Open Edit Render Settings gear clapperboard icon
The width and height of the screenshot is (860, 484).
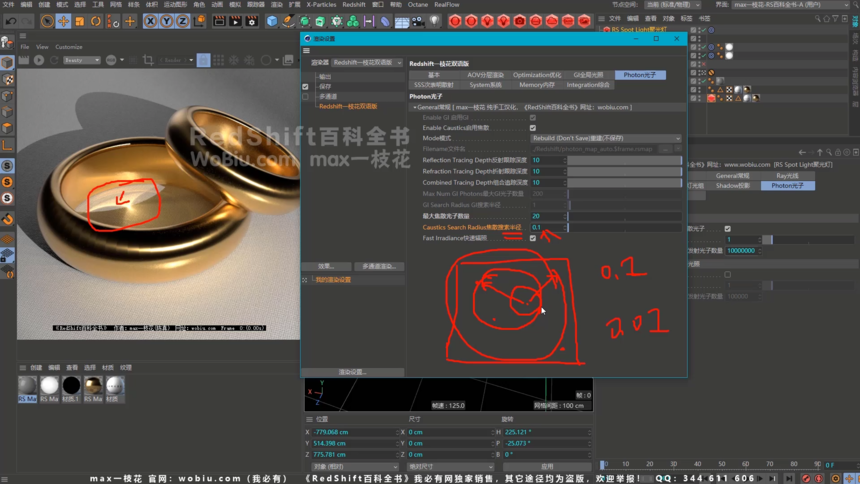pos(252,21)
